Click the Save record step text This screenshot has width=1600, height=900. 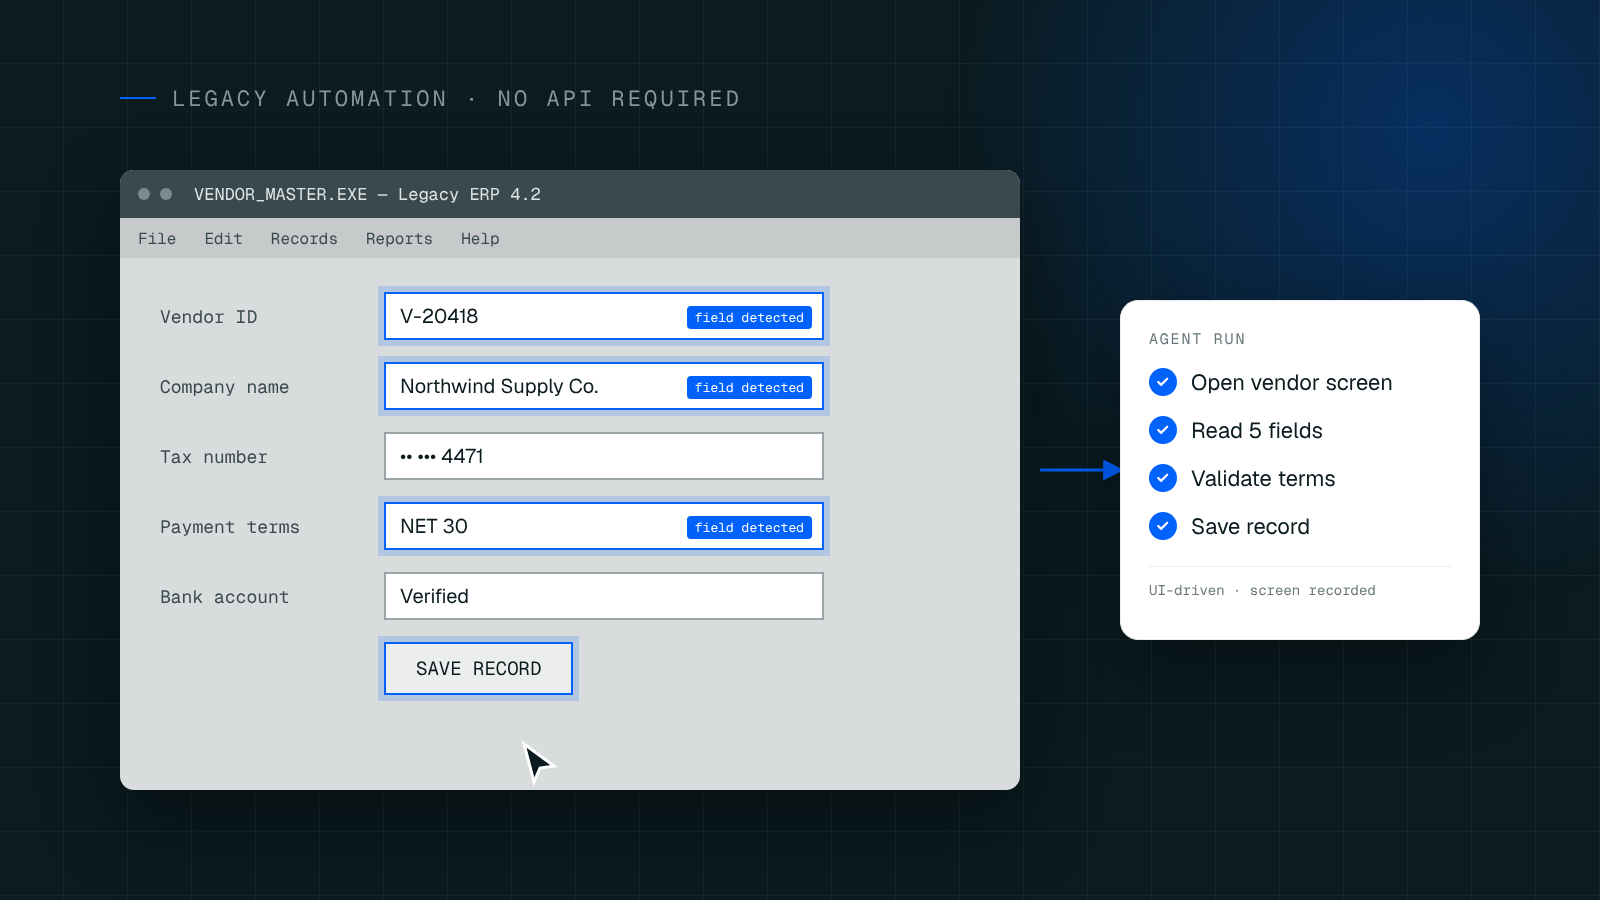(1250, 527)
